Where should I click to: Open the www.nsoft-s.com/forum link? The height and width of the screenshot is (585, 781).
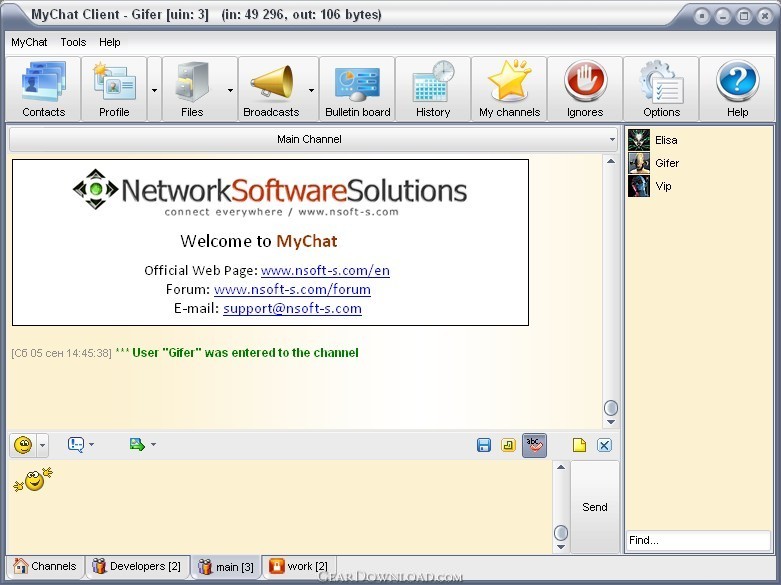[x=292, y=290]
